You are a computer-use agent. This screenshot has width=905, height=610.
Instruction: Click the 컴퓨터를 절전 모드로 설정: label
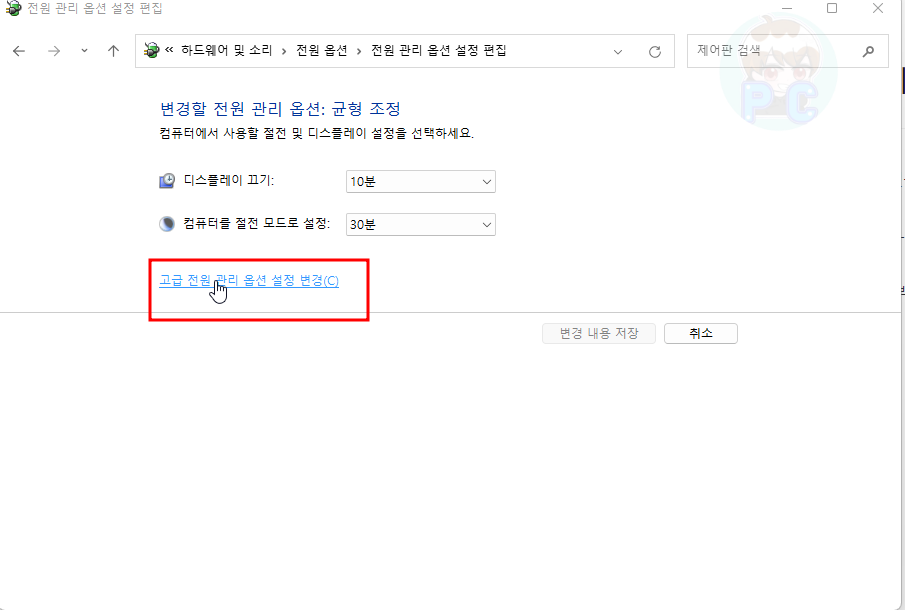257,223
